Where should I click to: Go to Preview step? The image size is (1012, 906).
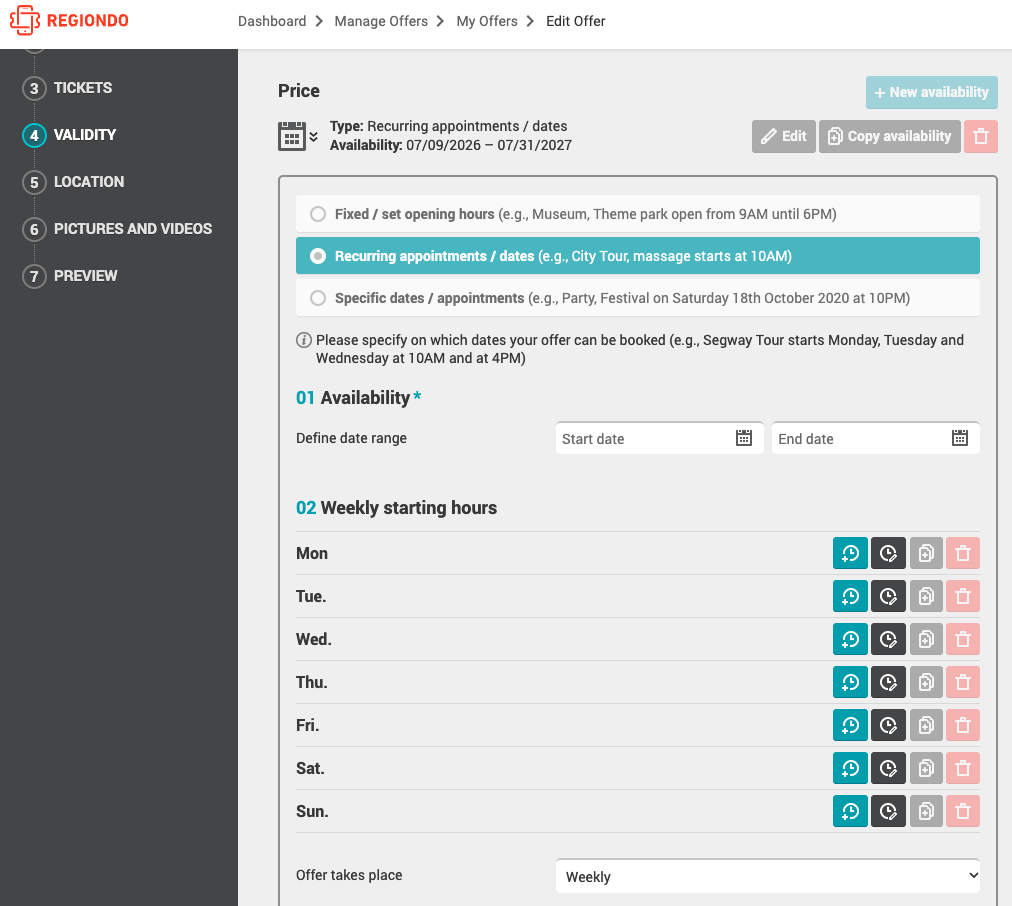pyautogui.click(x=70, y=276)
